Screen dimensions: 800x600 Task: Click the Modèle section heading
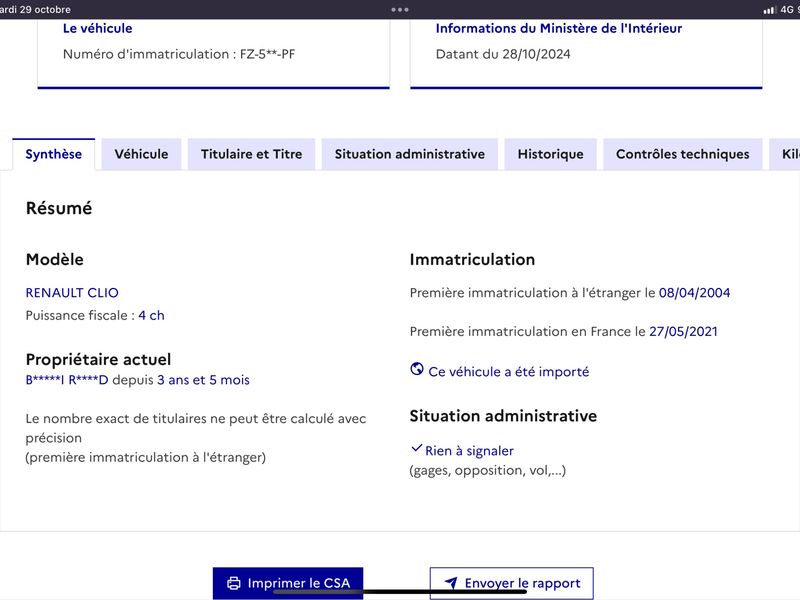[x=55, y=259]
